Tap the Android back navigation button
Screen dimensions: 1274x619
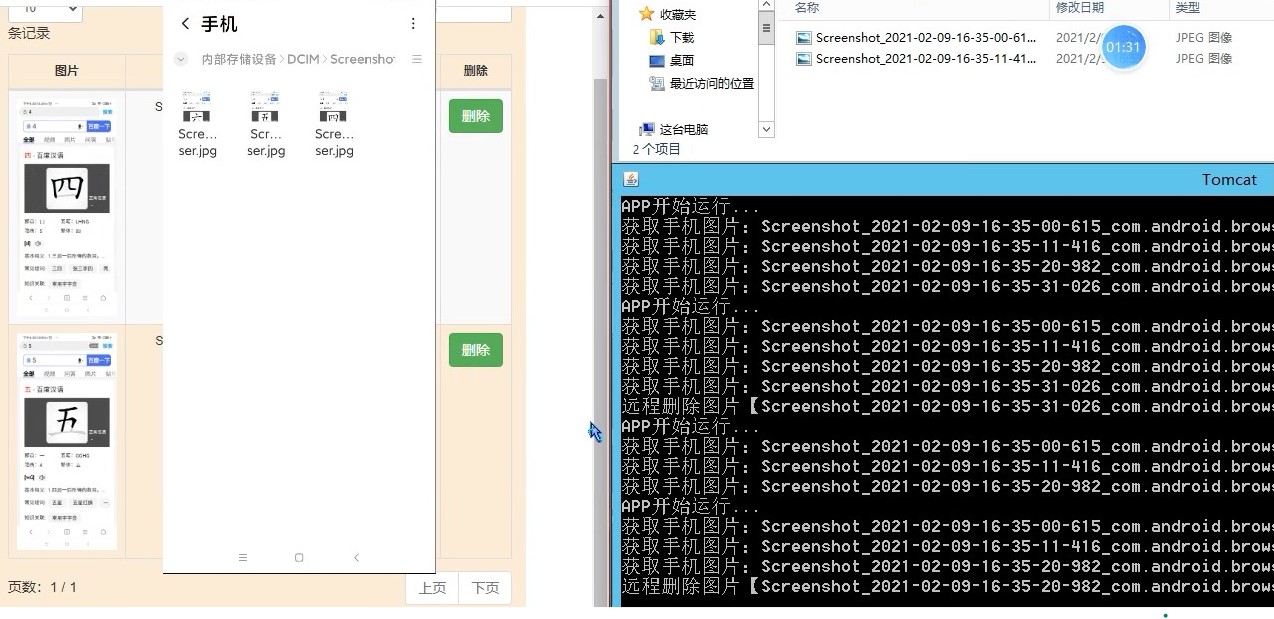point(356,557)
